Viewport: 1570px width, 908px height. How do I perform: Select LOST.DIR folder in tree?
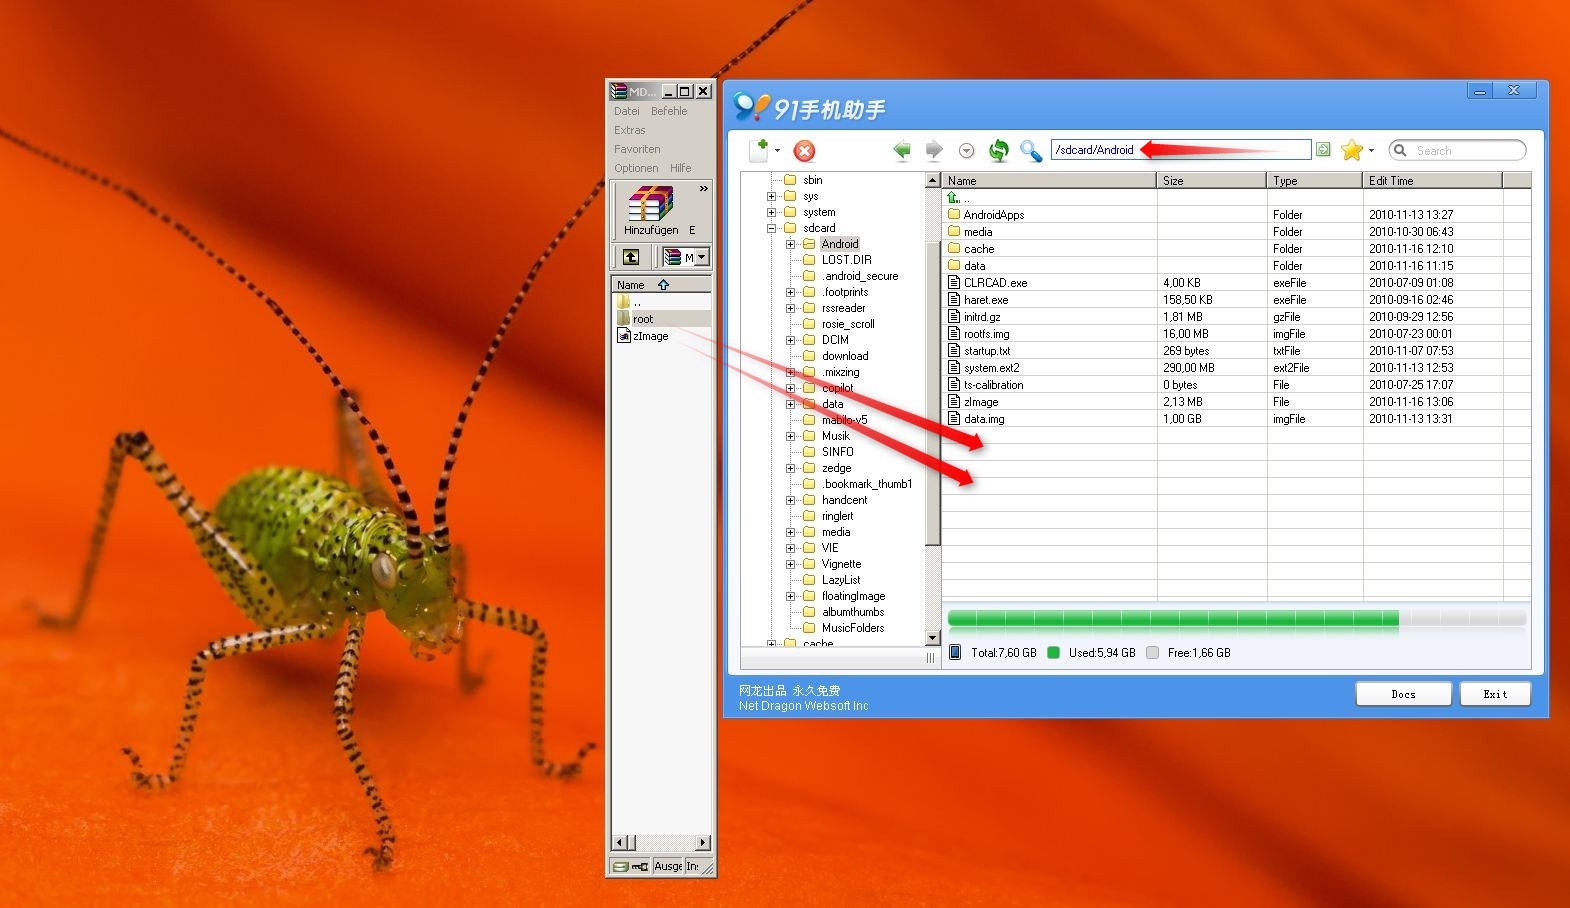[846, 260]
